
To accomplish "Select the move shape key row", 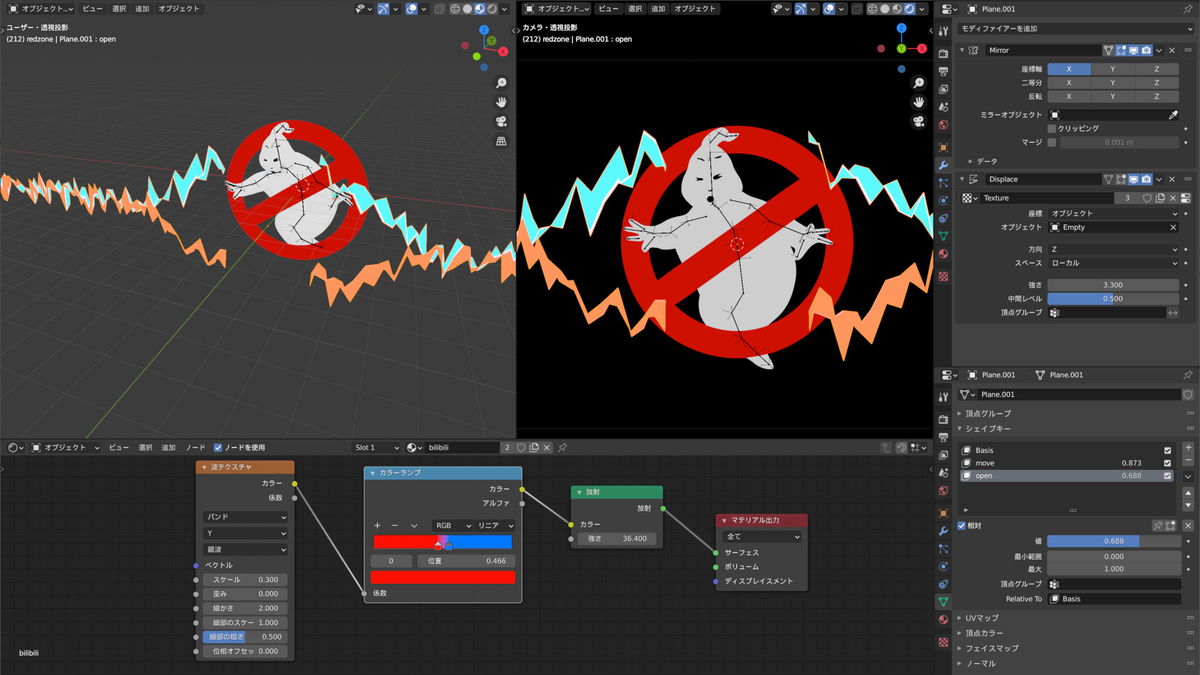I will coord(1066,463).
